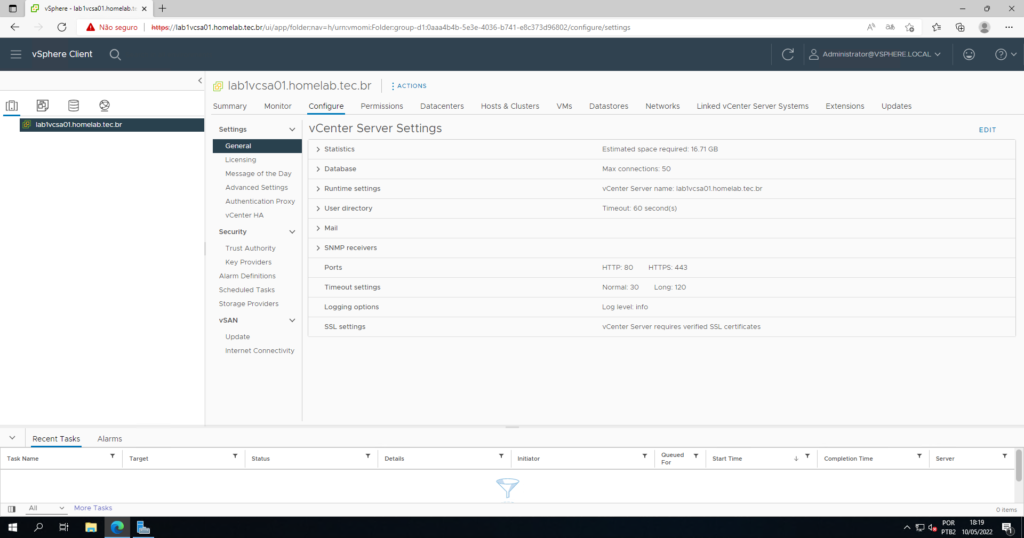
Task: Open the Hosts & Clusters tab
Action: pos(510,106)
